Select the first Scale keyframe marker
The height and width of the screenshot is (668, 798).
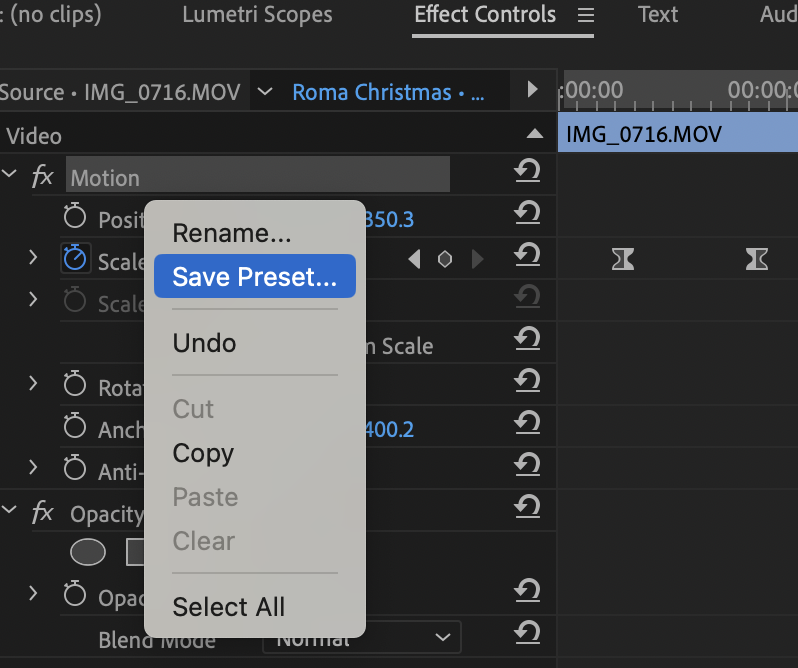click(623, 260)
